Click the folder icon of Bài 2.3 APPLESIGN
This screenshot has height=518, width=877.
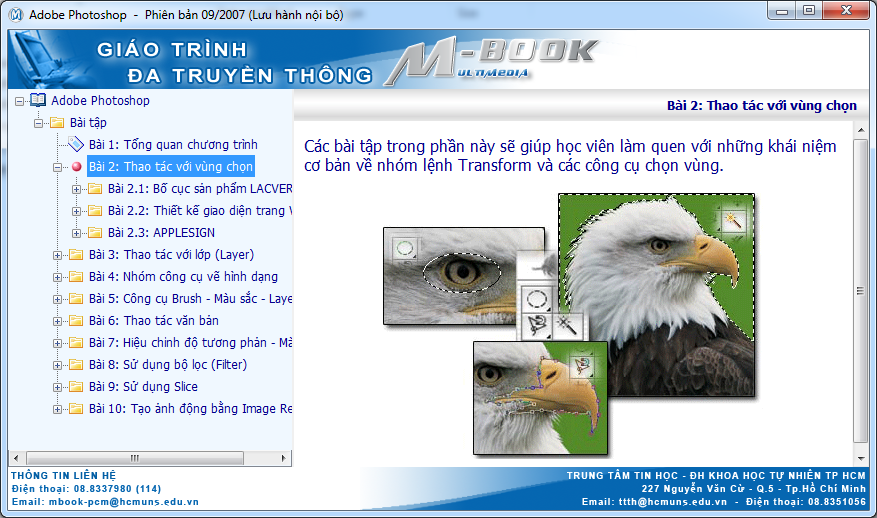(95, 233)
